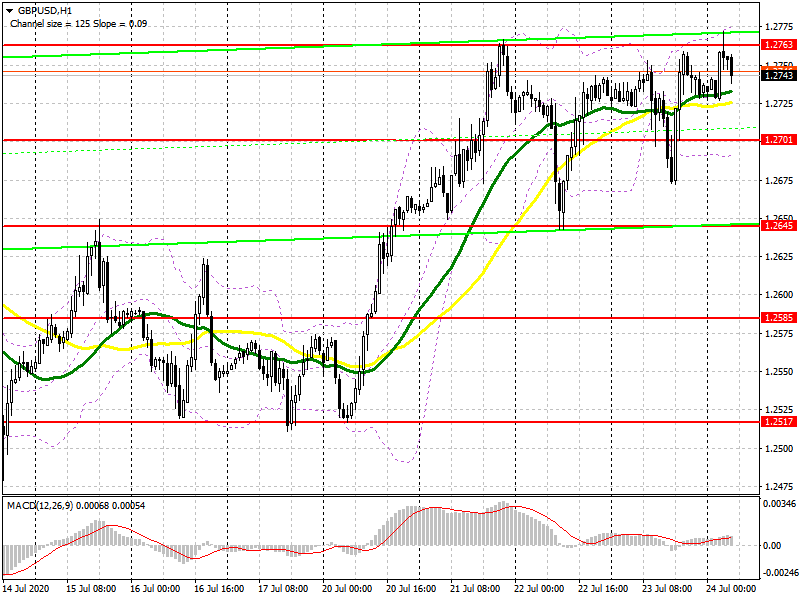Click the '22 Jul 00:00' time axis label
The image size is (800, 600).
coord(539,588)
